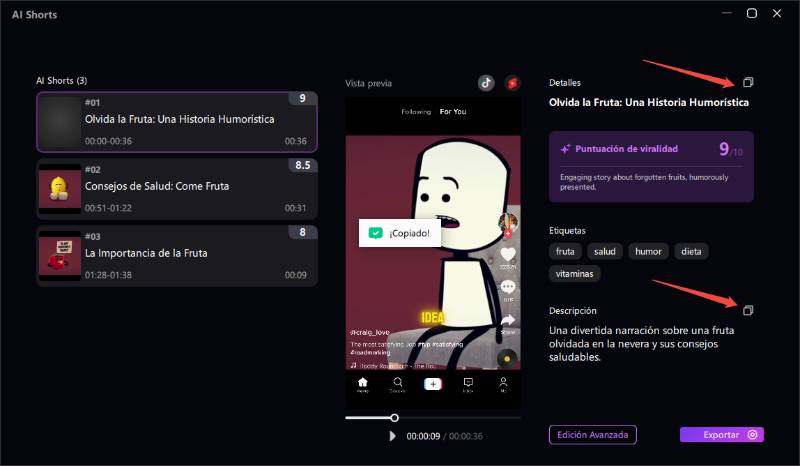Click the preview playback progress slider
The image size is (800, 466).
[x=433, y=417]
